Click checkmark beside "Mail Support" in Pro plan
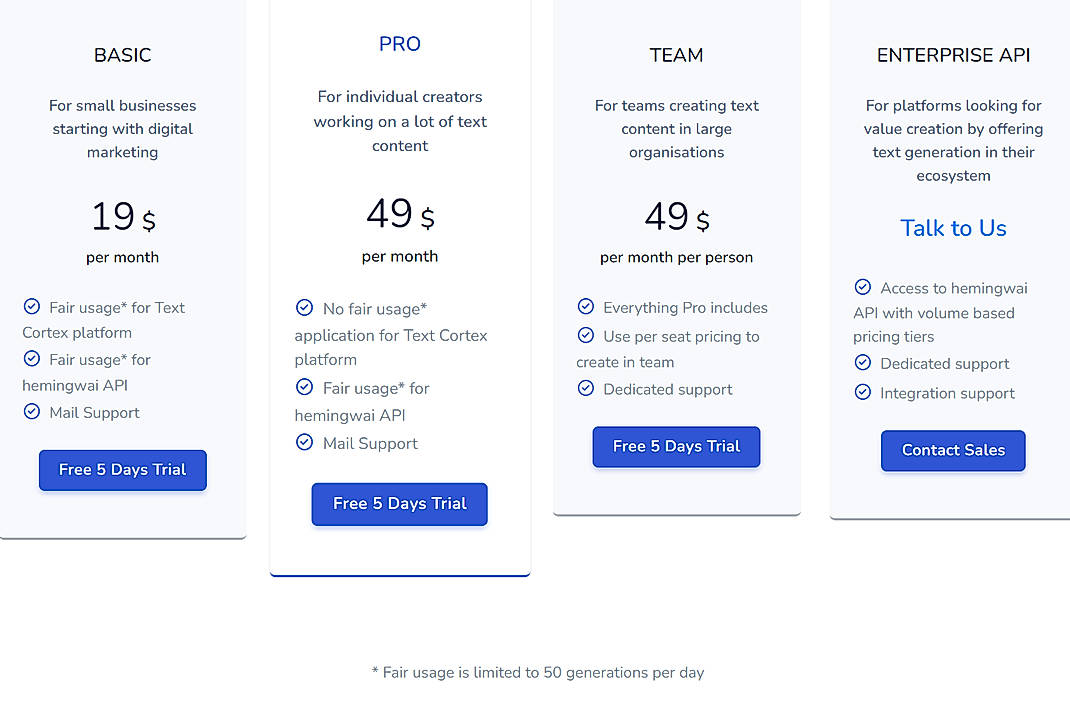The width and height of the screenshot is (1070, 705). 303,442
